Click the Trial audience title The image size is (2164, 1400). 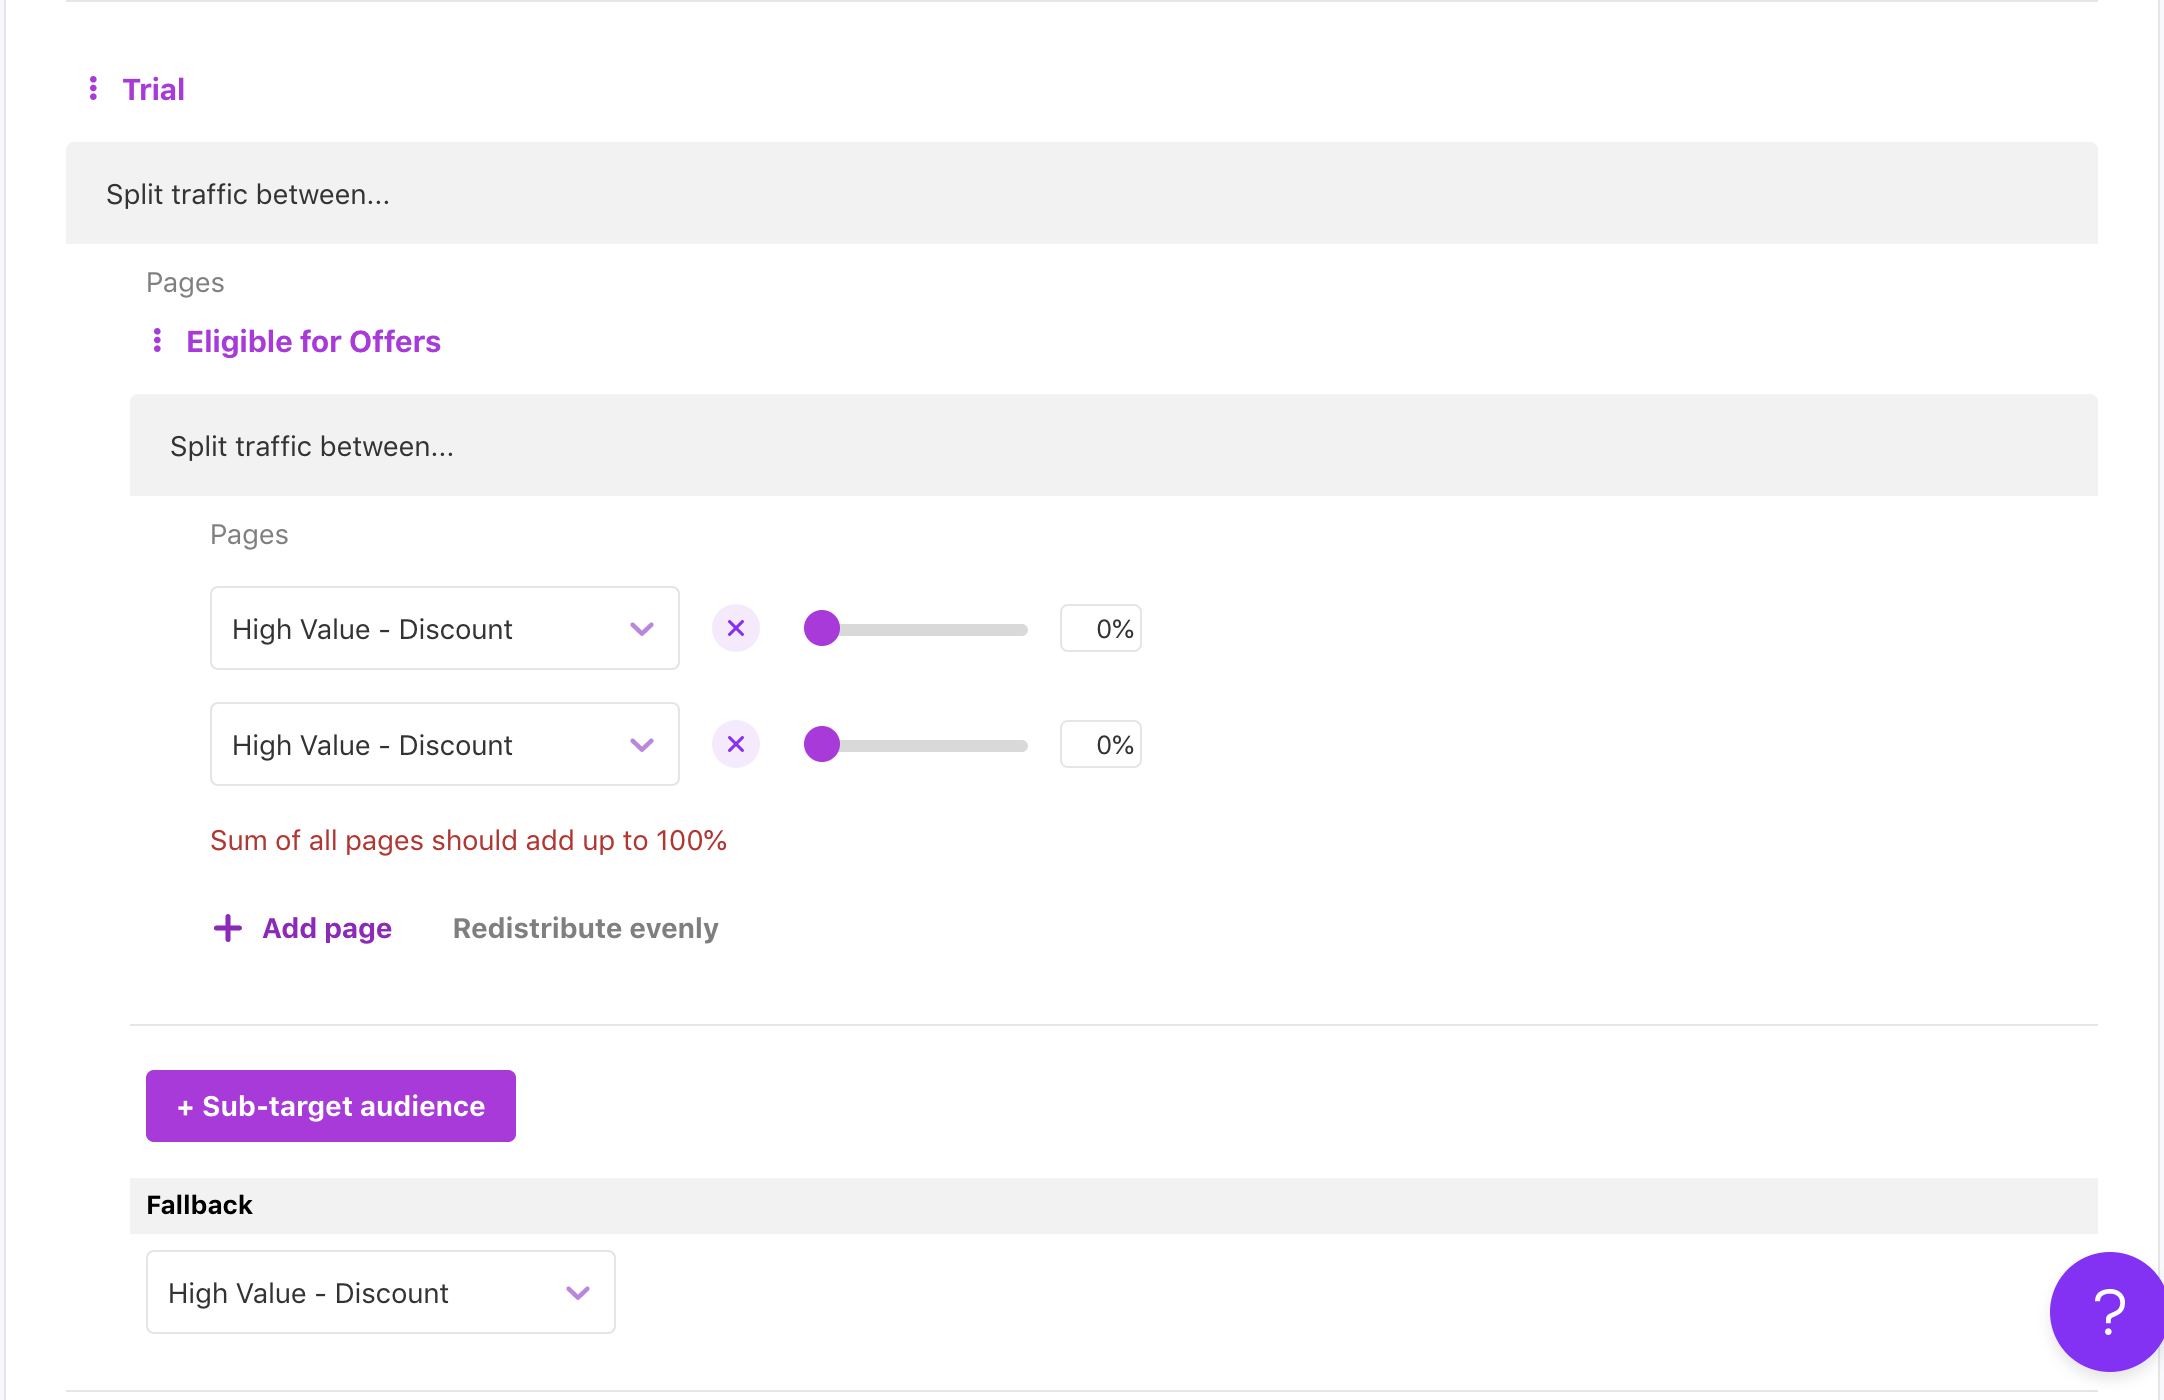click(x=153, y=89)
